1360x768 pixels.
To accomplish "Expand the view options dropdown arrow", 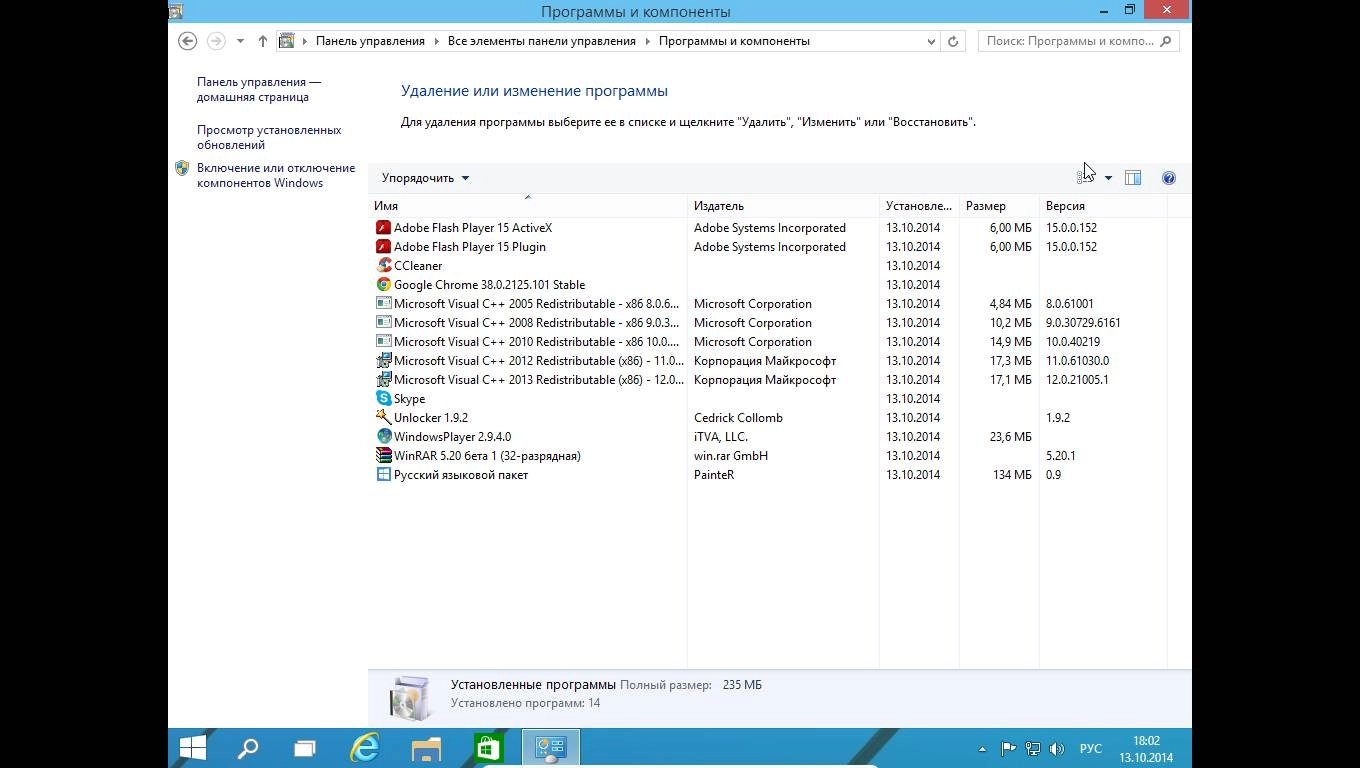I will point(1108,178).
